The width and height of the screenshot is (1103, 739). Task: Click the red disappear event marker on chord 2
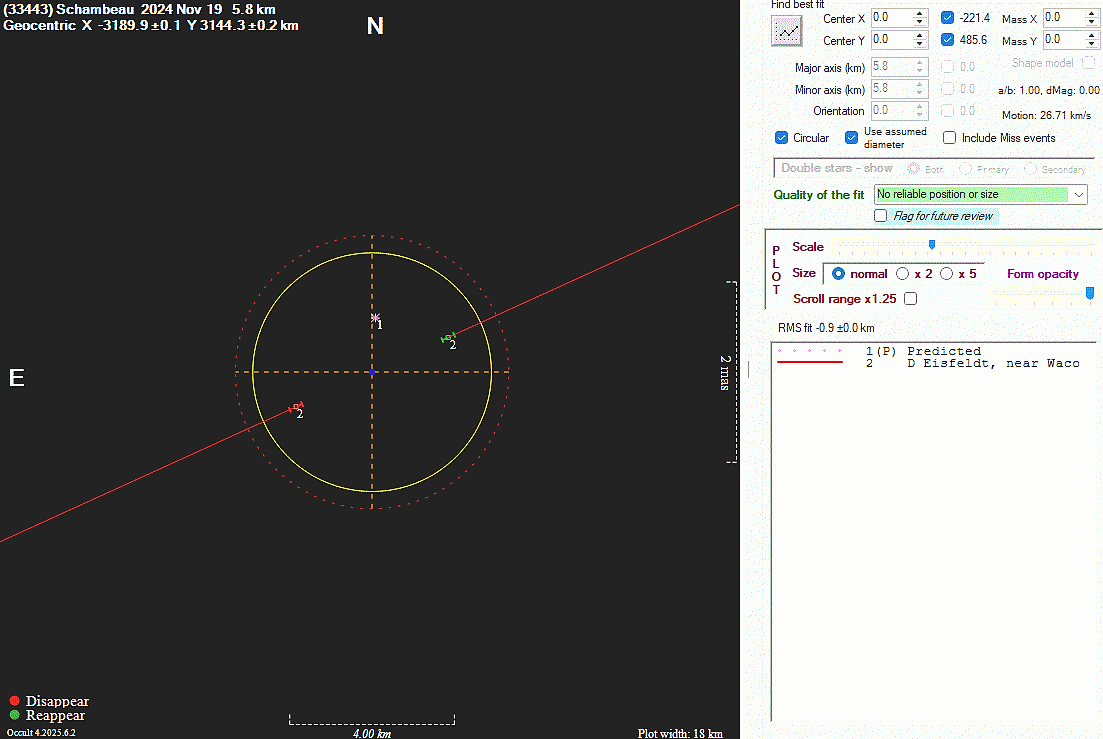(x=296, y=407)
